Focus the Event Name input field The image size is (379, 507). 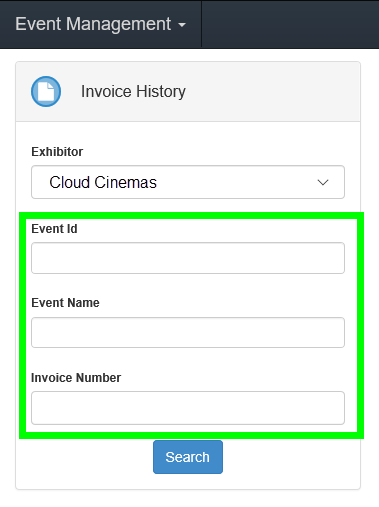(188, 332)
